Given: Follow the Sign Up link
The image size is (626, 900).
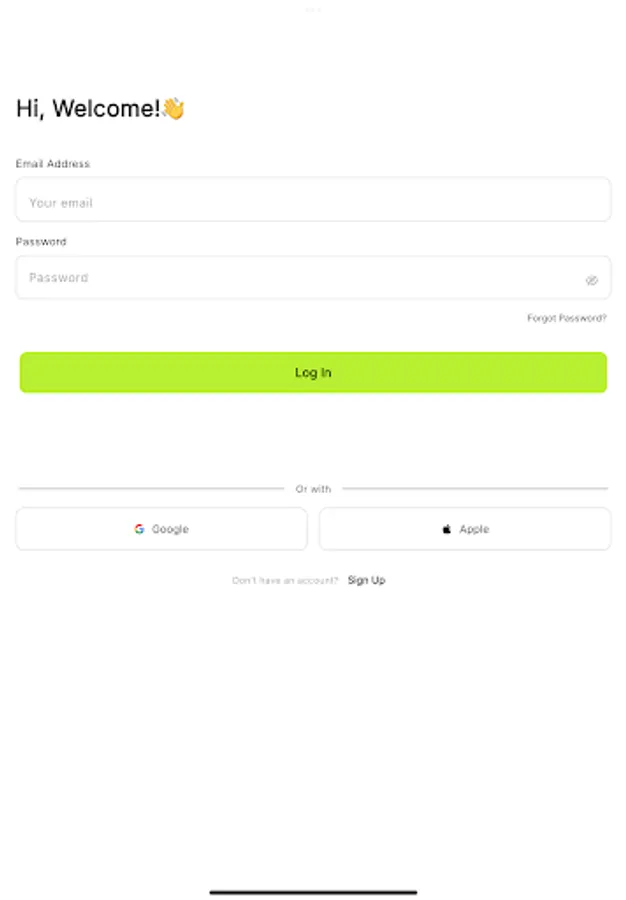Looking at the screenshot, I should 366,578.
